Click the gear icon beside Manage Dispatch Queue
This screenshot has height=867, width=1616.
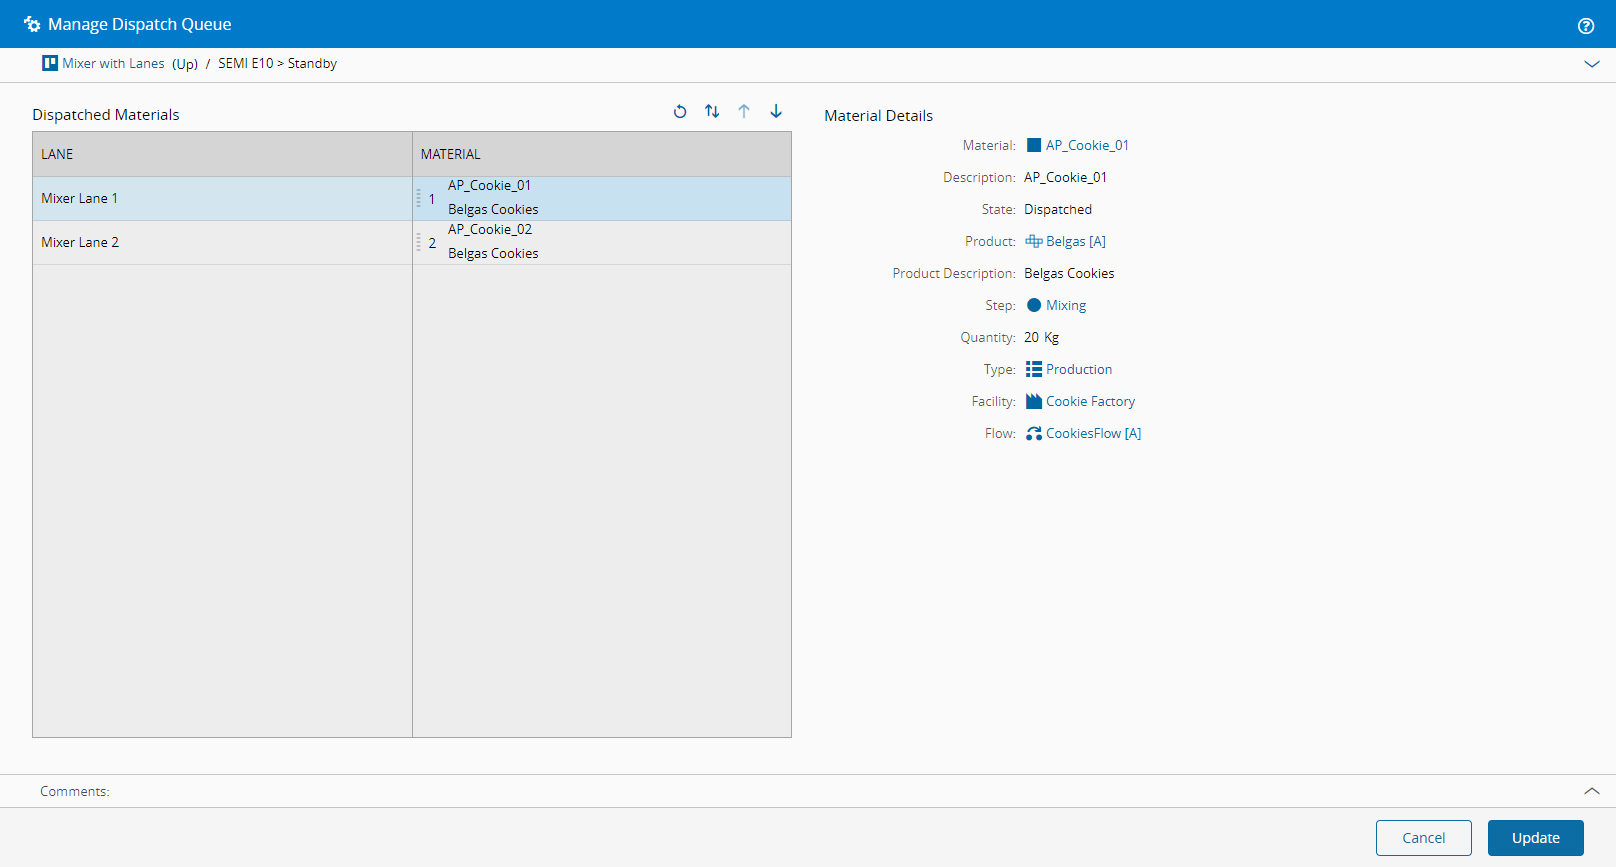(32, 24)
